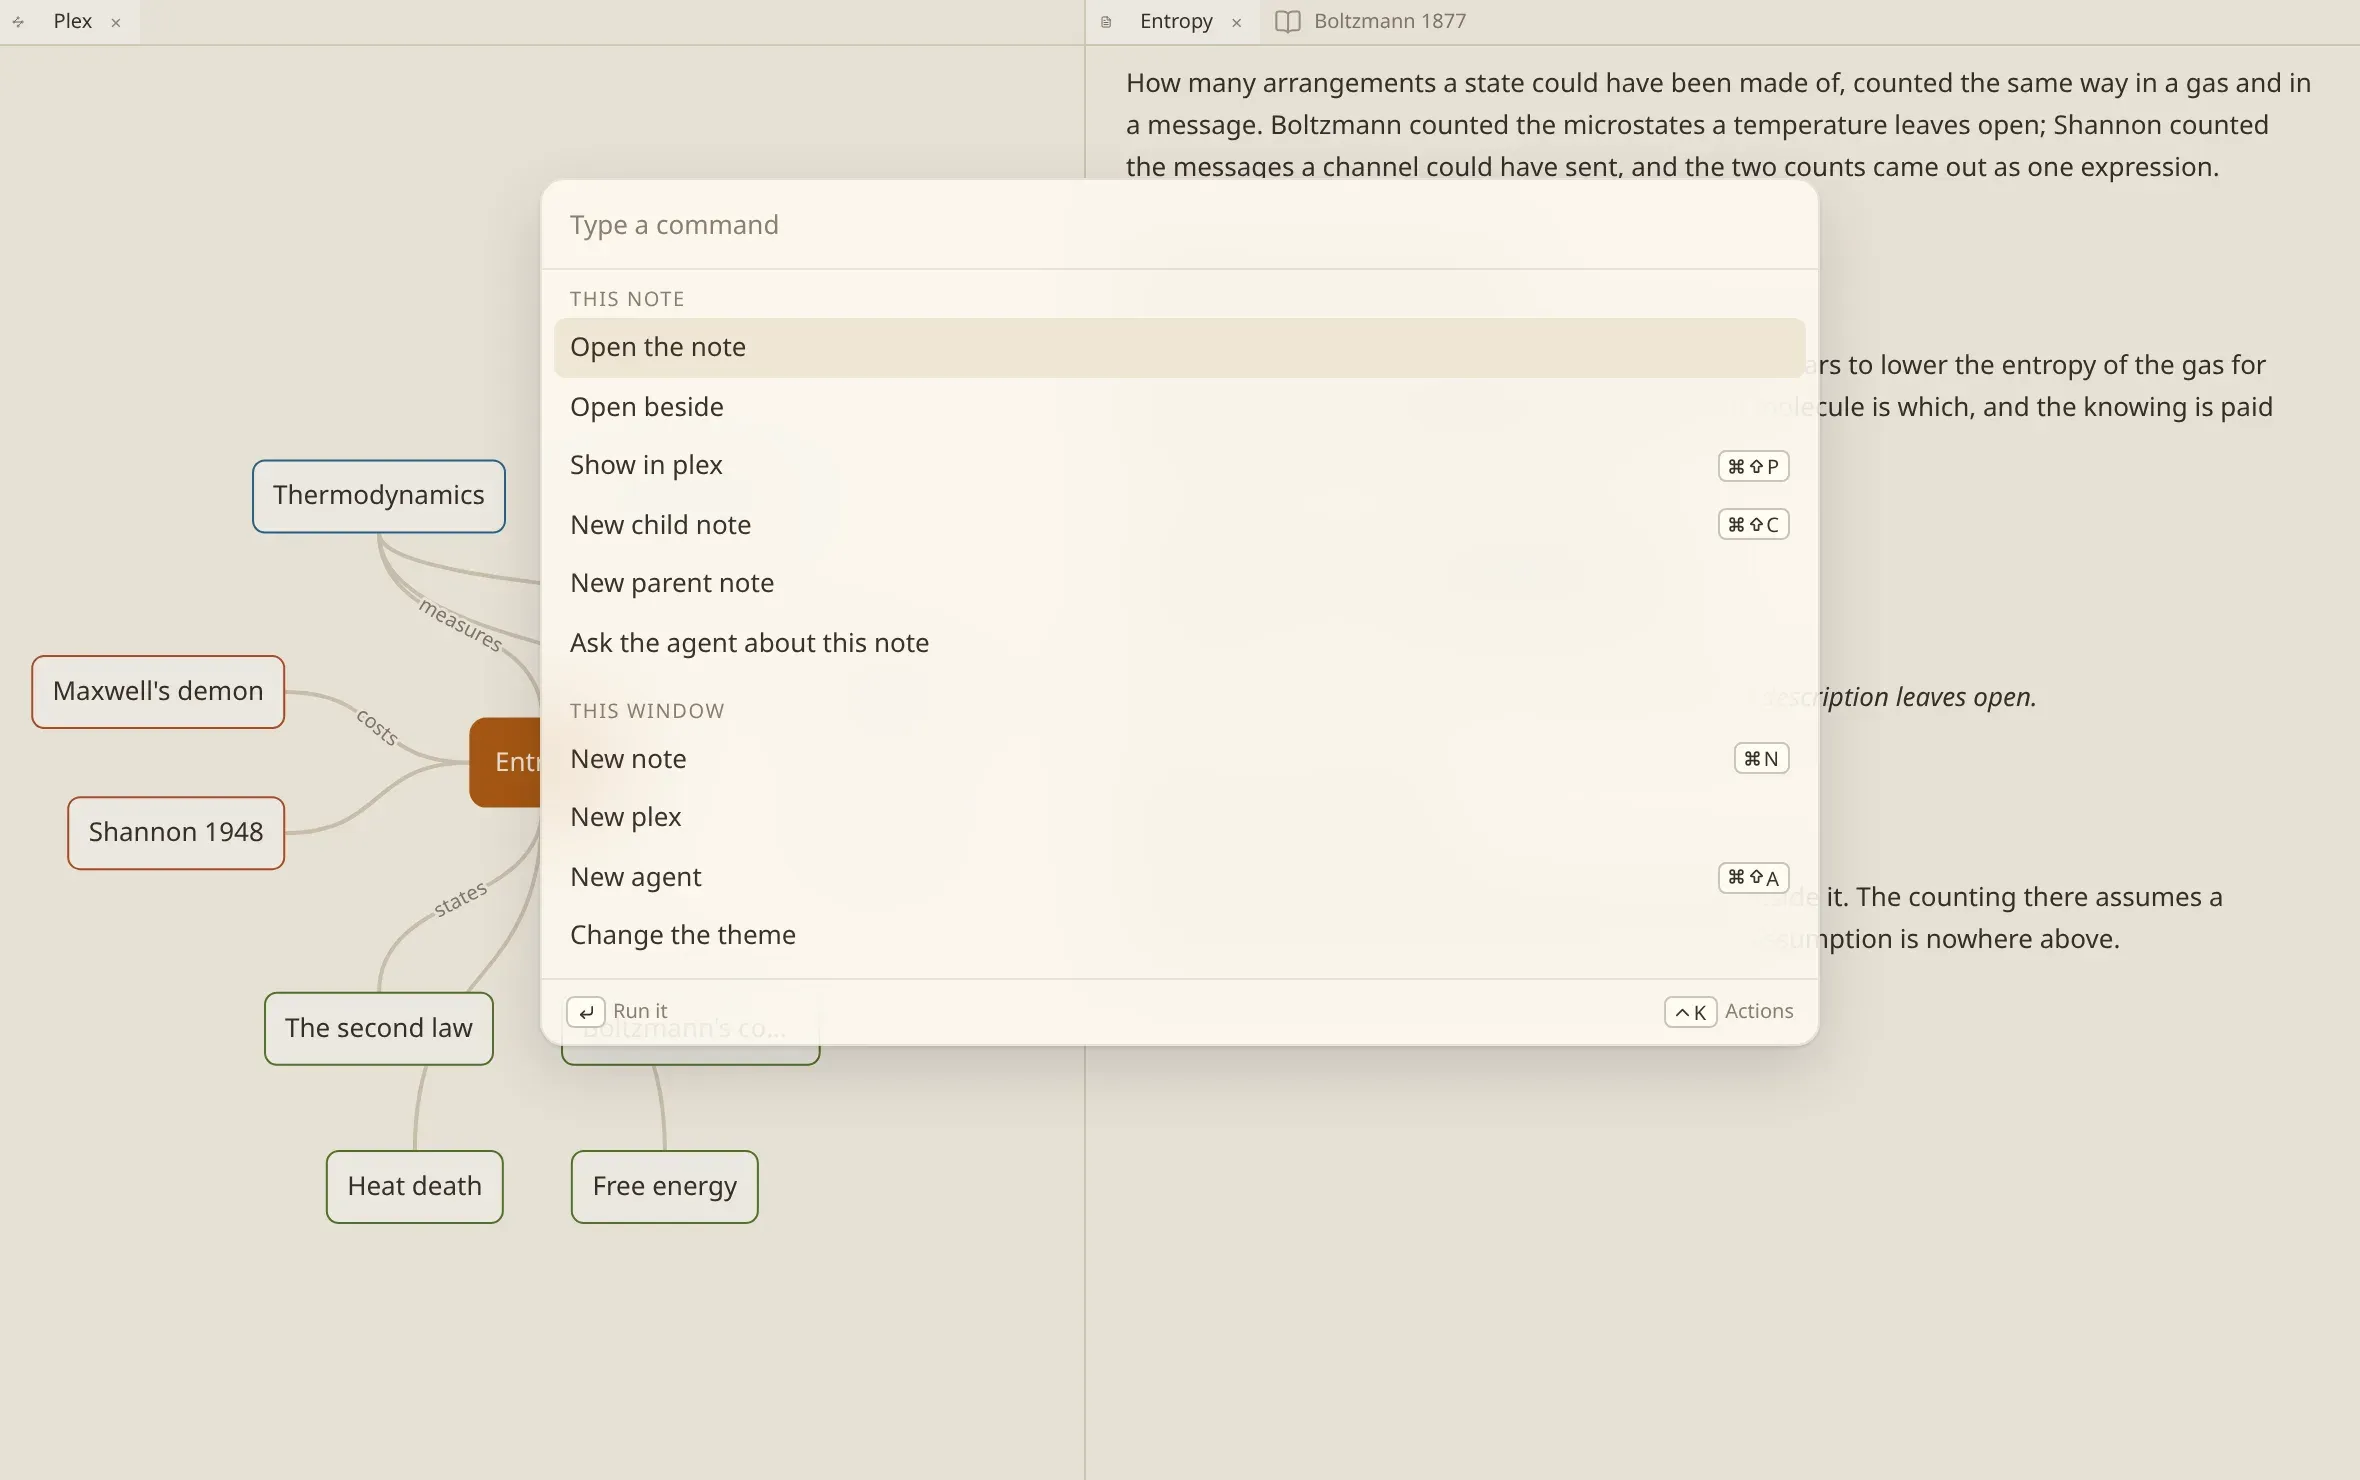
Task: Click the Entropy tab note icon
Action: click(1106, 22)
